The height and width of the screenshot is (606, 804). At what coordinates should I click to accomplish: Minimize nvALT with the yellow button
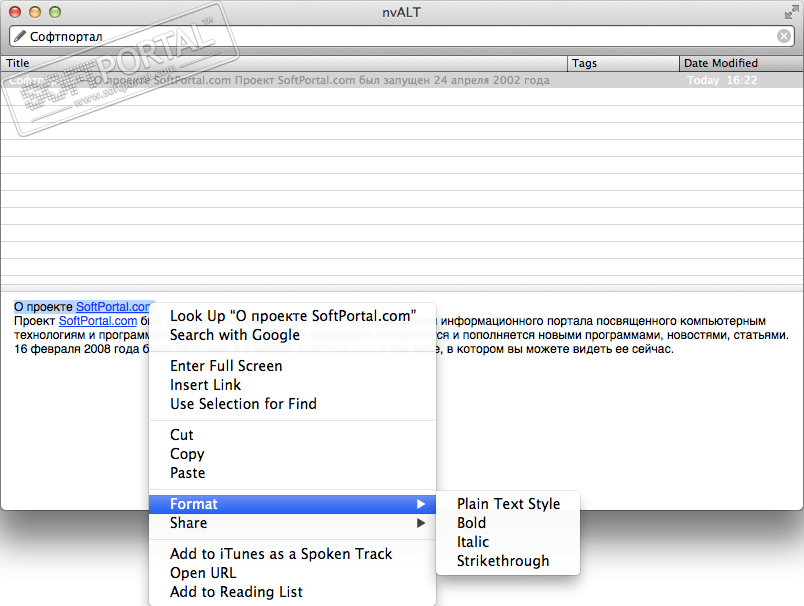[x=35, y=12]
